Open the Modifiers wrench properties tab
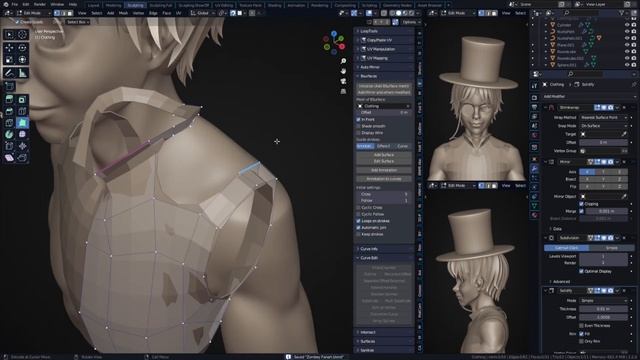 tap(534, 168)
